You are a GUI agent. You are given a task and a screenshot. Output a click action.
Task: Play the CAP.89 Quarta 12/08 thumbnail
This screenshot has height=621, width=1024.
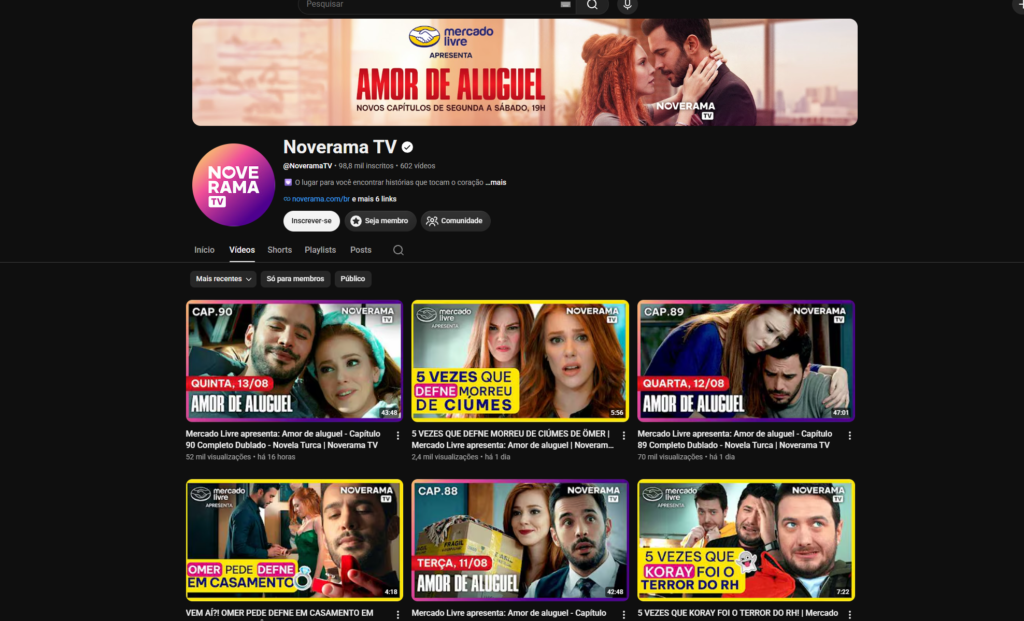click(746, 360)
